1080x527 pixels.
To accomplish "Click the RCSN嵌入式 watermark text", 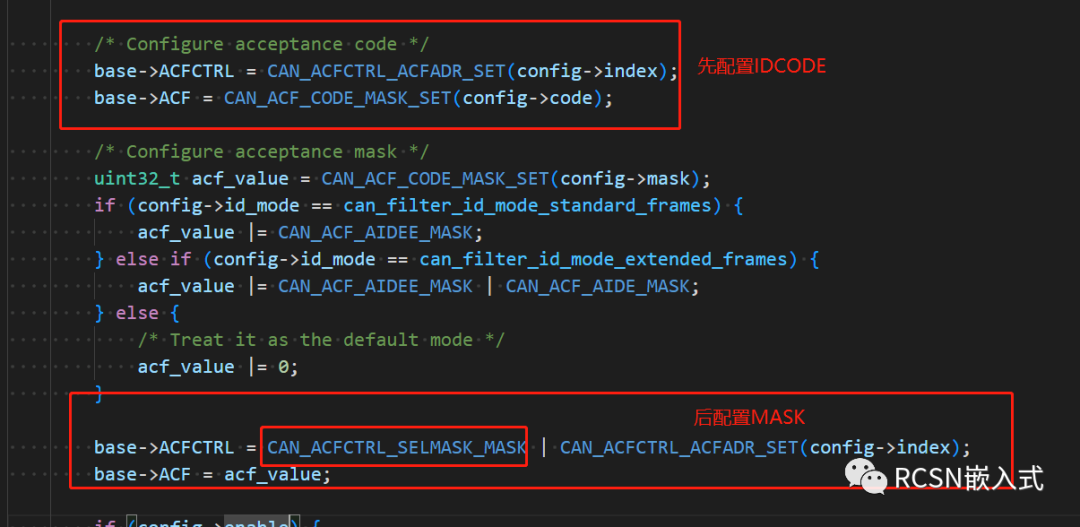I will pos(968,478).
